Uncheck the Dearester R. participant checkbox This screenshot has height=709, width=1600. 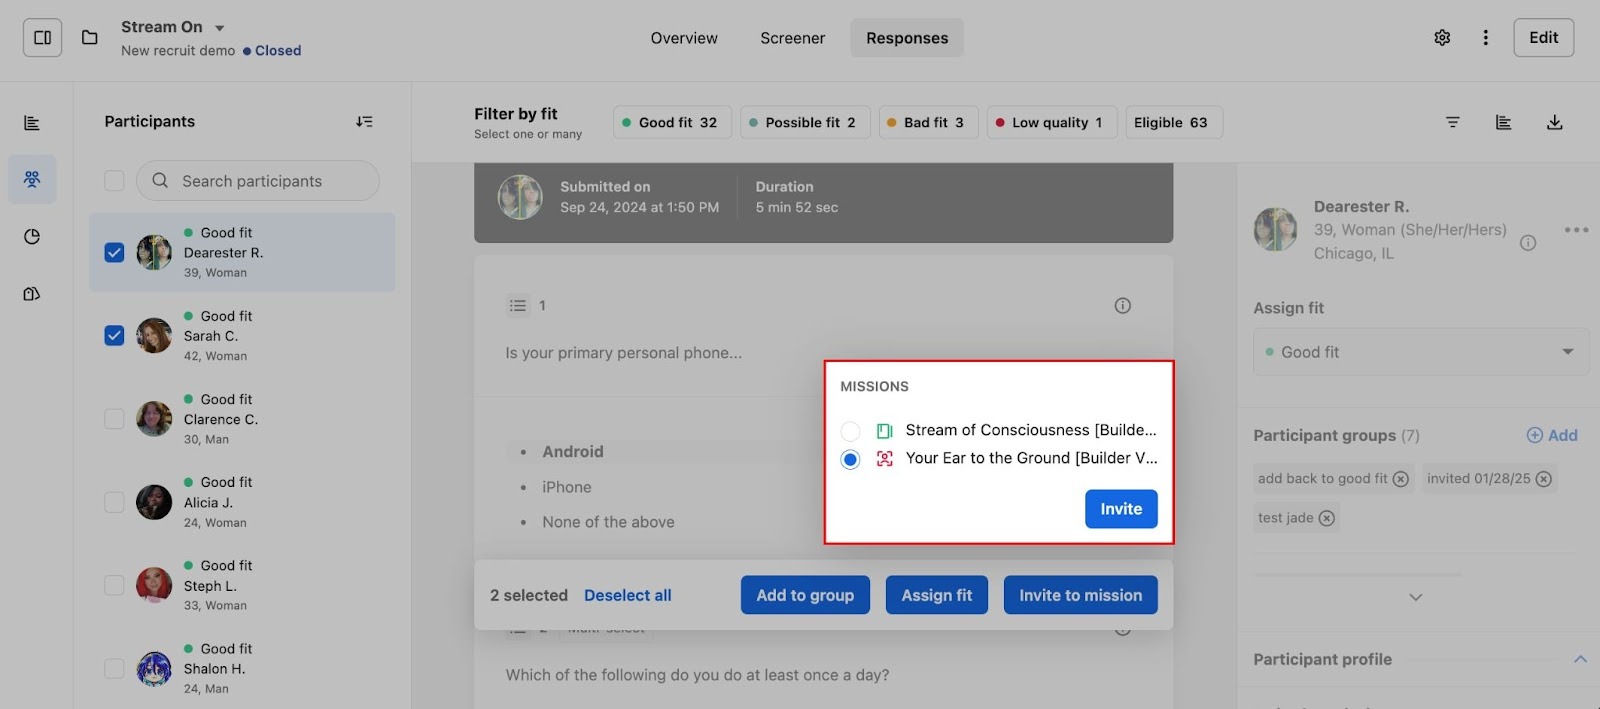(115, 252)
